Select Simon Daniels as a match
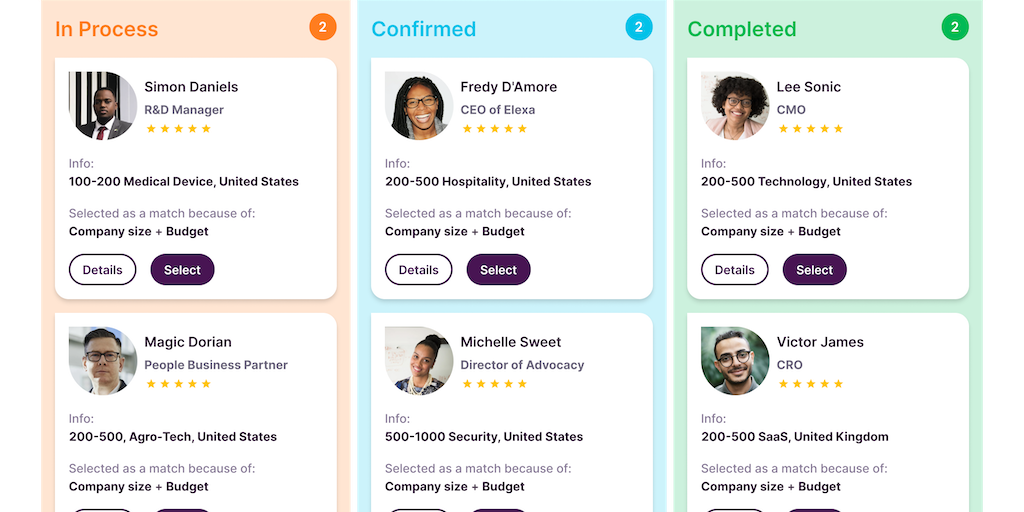Screen dimensions: 1024x512 182,270
